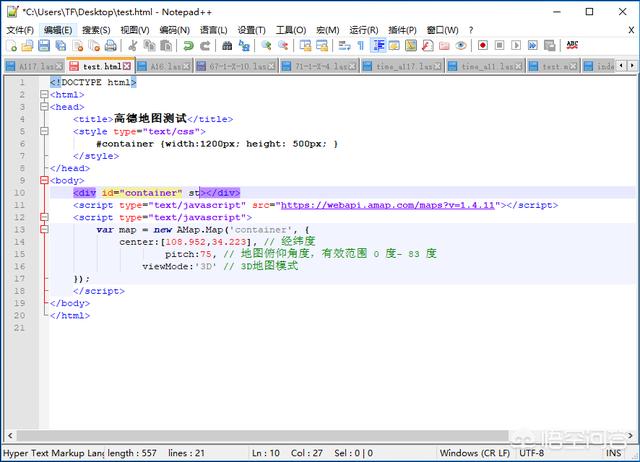This screenshot has height=462, width=640.
Task: Collapse the style tag fold marker
Action: coord(44,131)
